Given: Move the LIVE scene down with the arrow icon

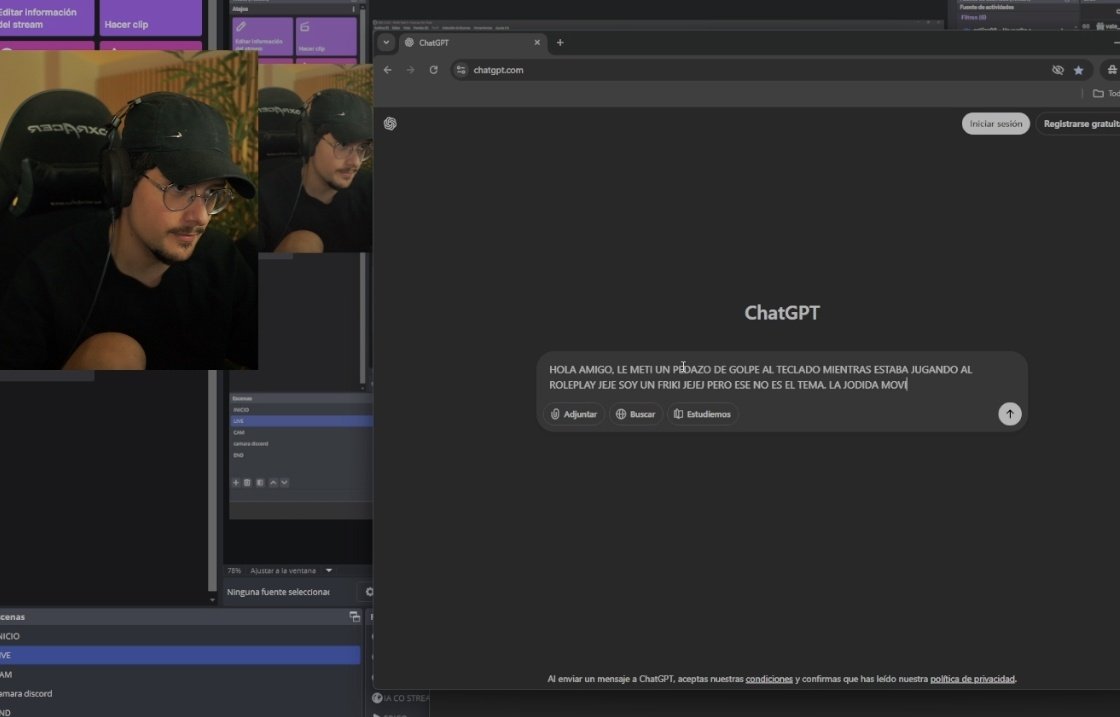Looking at the screenshot, I should point(284,482).
